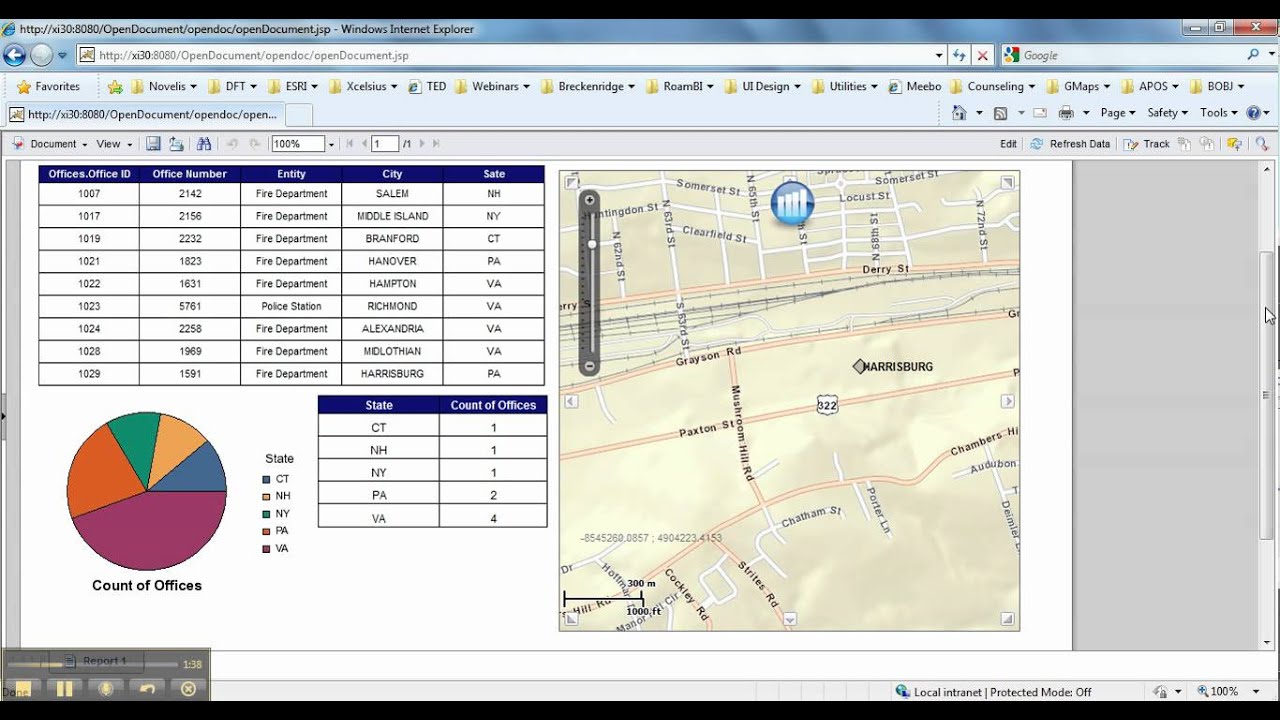Open the ESRI favorites folder

(x=293, y=86)
